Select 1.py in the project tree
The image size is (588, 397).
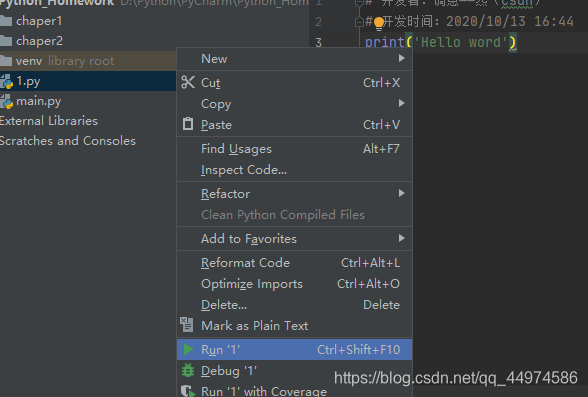click(x=88, y=81)
